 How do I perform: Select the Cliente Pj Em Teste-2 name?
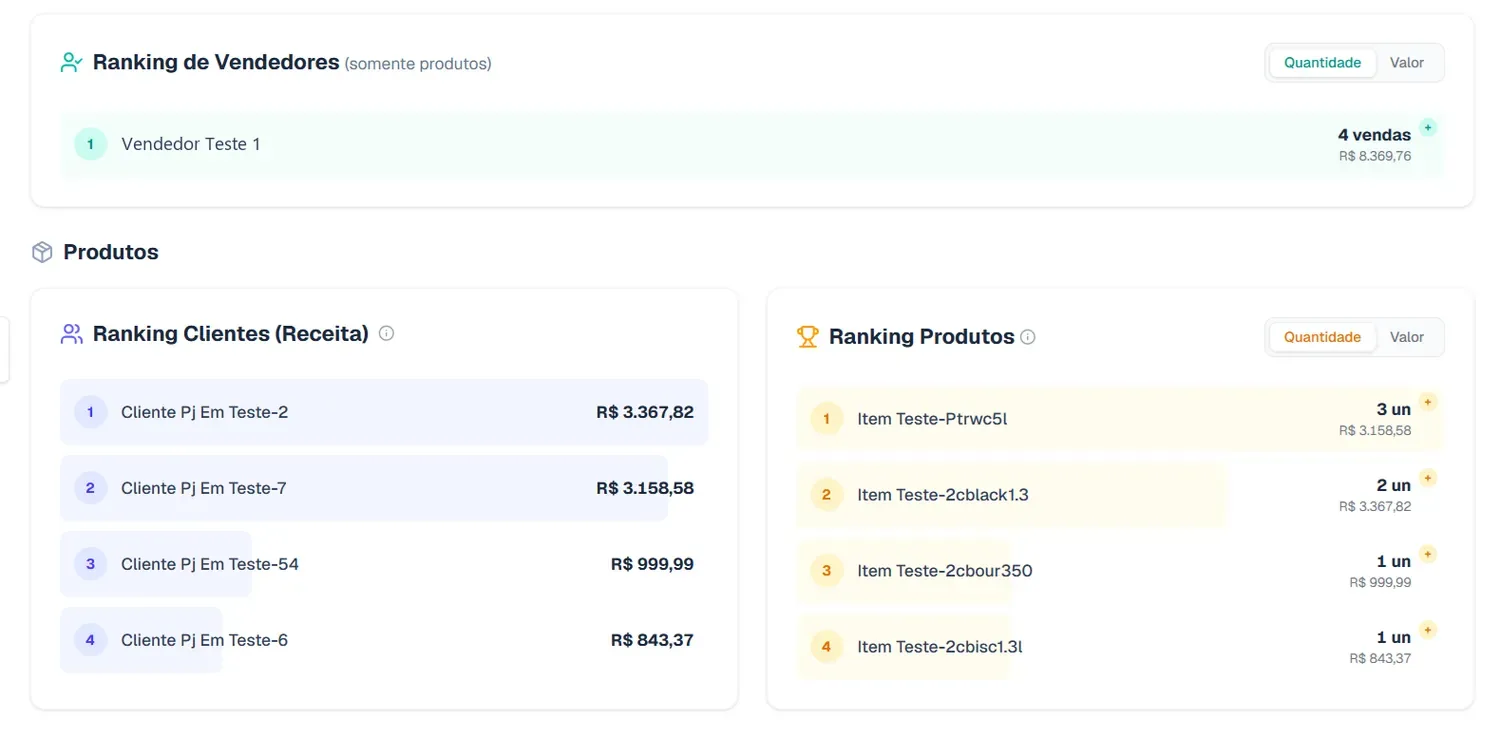(x=205, y=412)
